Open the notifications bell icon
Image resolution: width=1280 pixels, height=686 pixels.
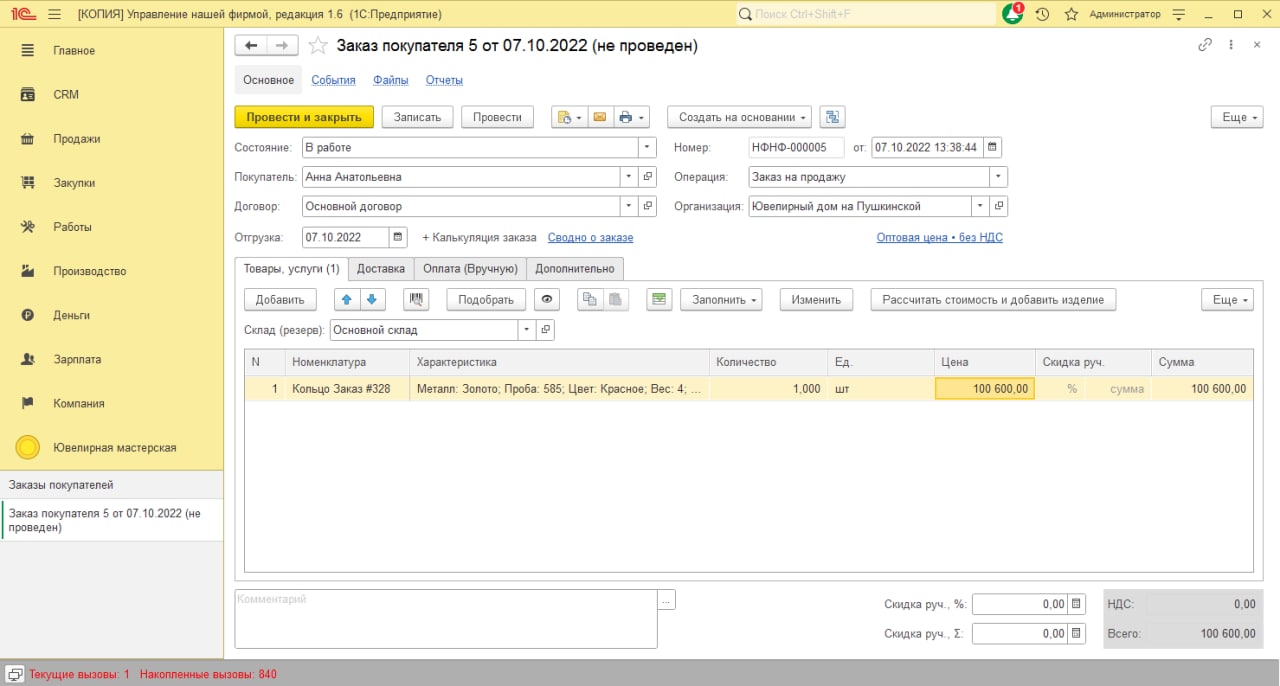(x=1012, y=14)
